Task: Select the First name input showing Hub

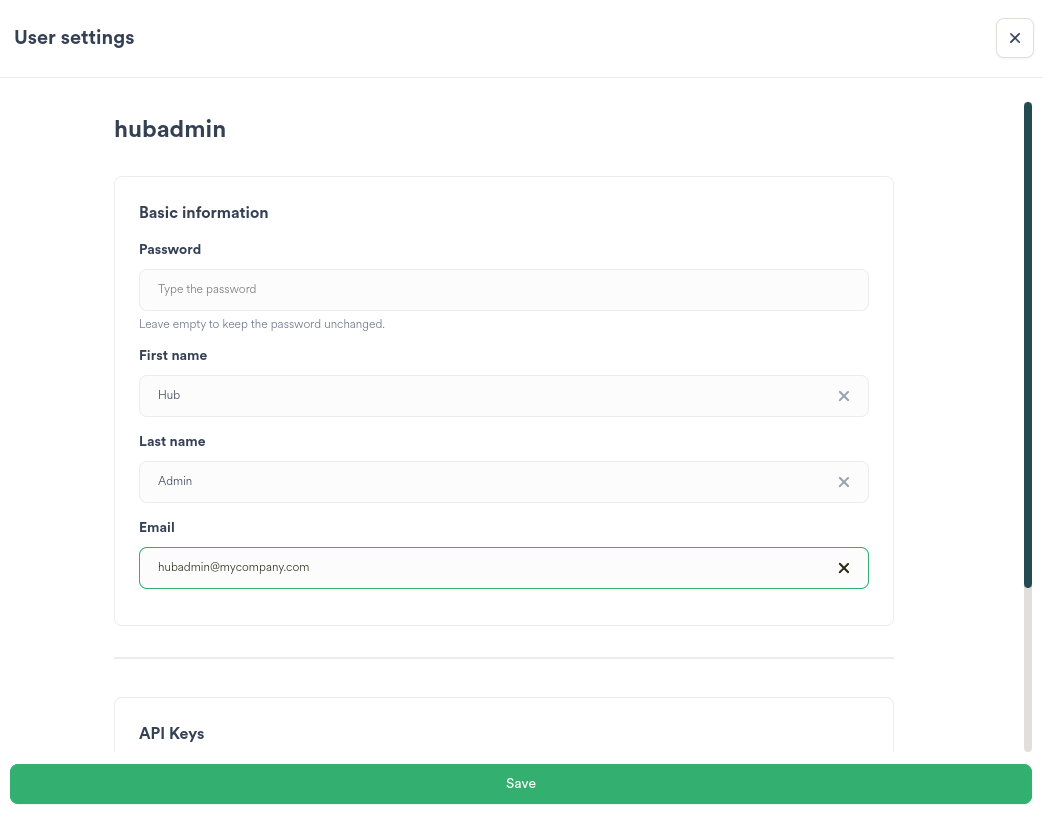Action: (x=450, y=395)
